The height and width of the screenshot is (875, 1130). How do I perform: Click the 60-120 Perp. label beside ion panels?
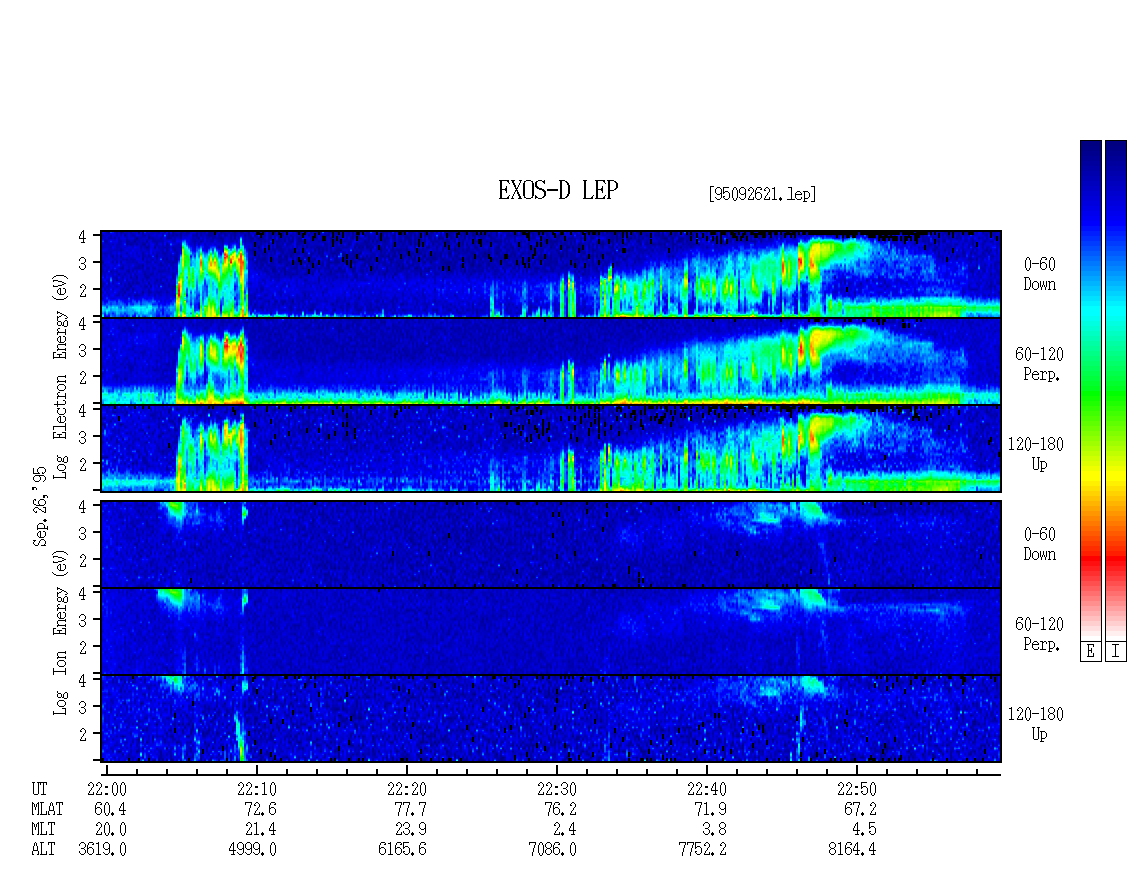tap(1039, 634)
